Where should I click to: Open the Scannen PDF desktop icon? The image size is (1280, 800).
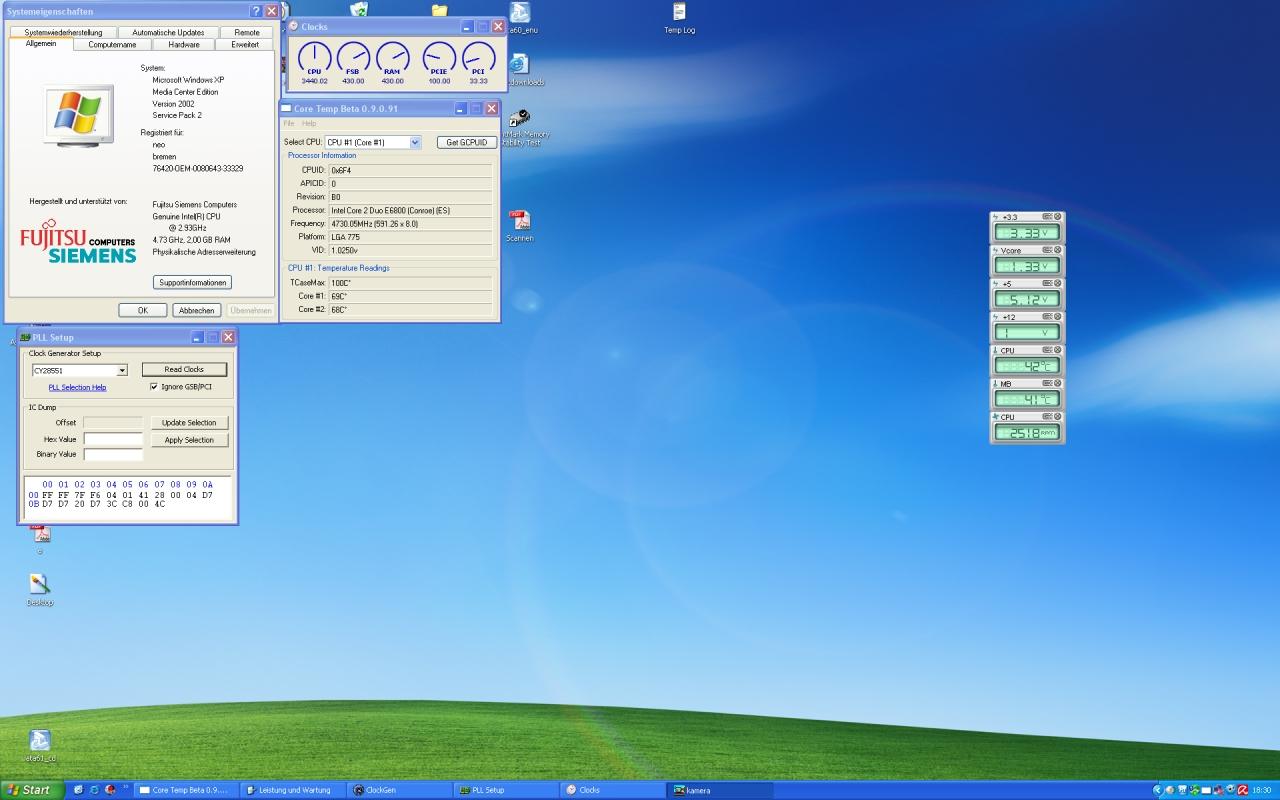coord(519,226)
